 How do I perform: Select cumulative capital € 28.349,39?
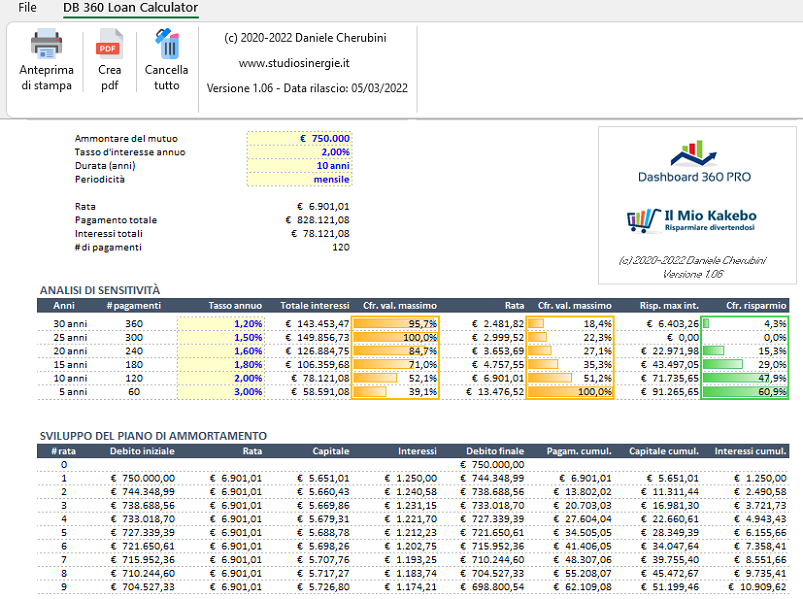670,532
